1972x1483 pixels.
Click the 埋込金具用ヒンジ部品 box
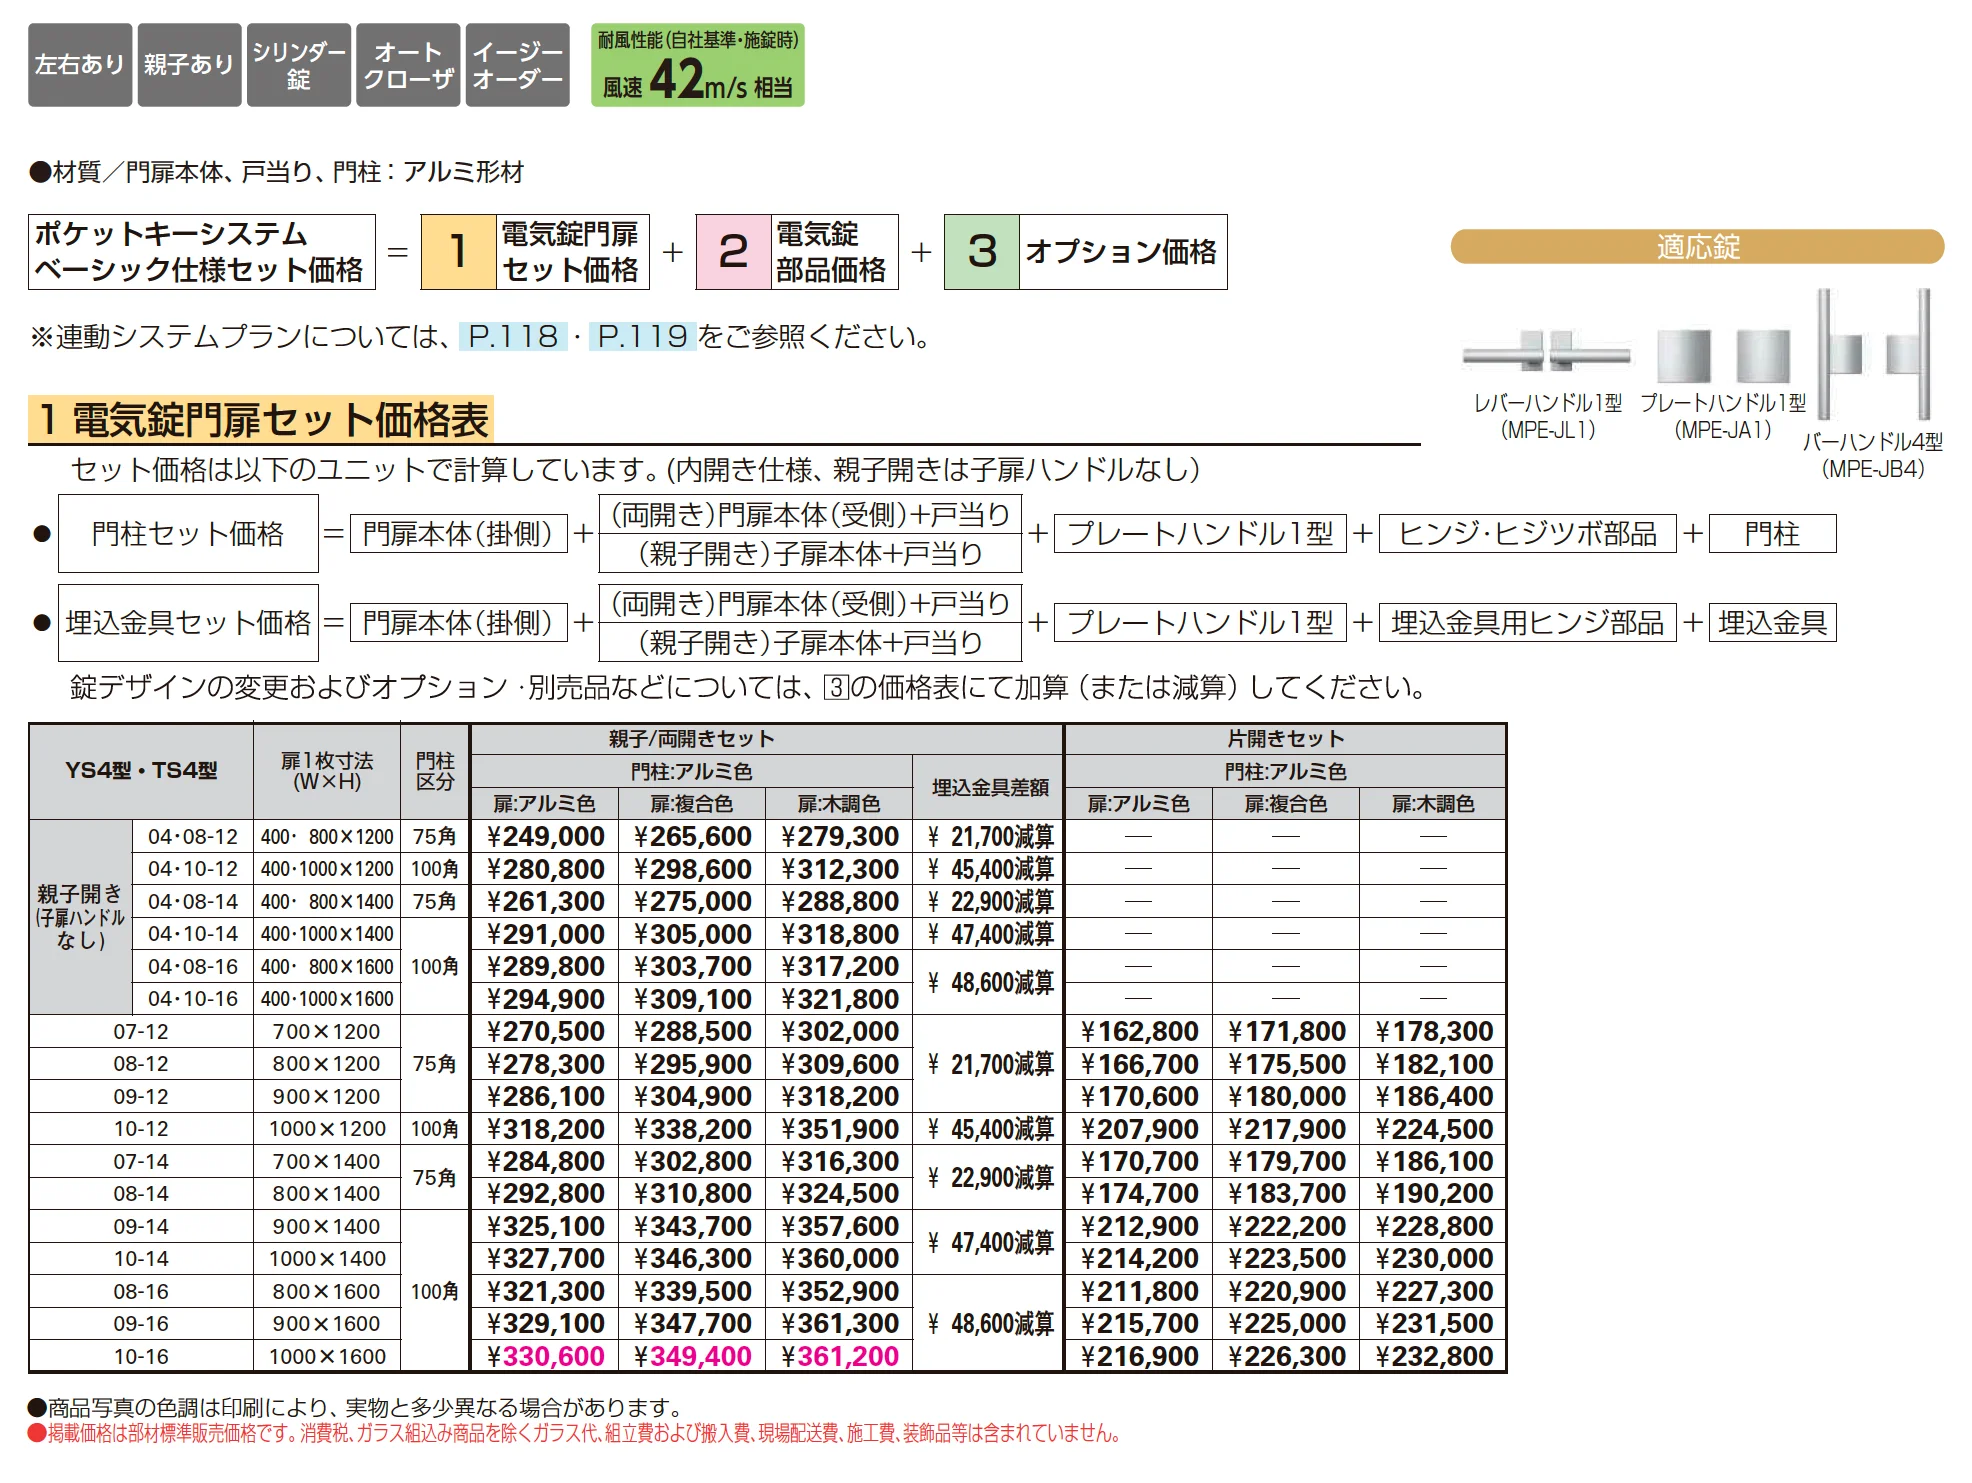(x=1527, y=623)
